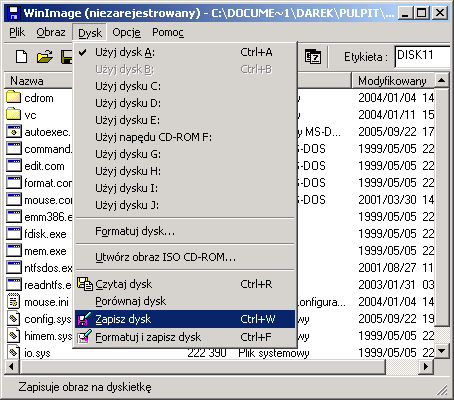Select the format.com file name
This screenshot has height=400, width=454.
(48, 183)
